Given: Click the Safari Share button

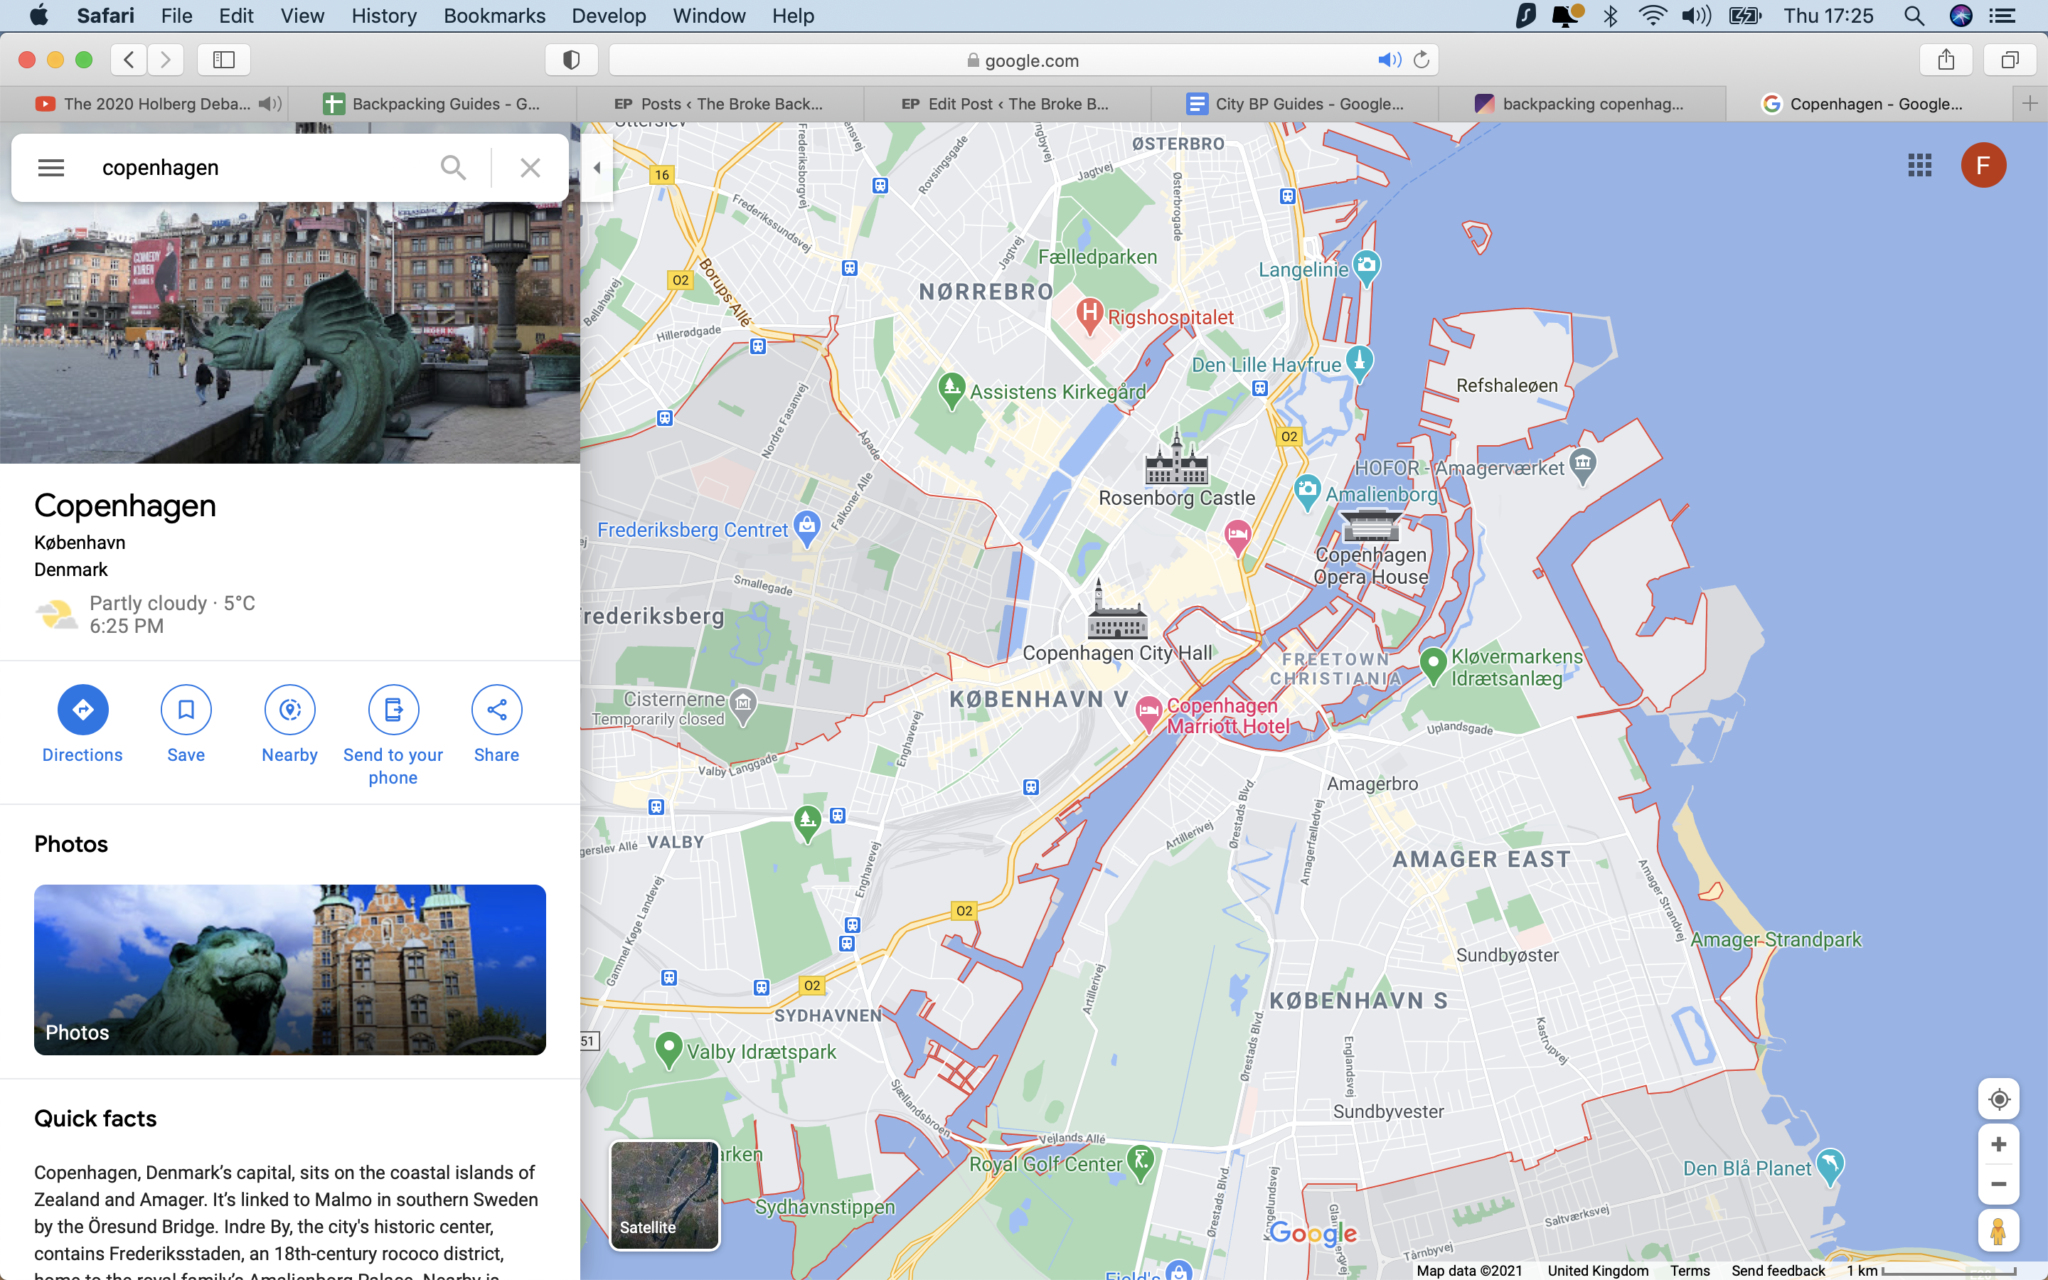Looking at the screenshot, I should coord(1945,60).
